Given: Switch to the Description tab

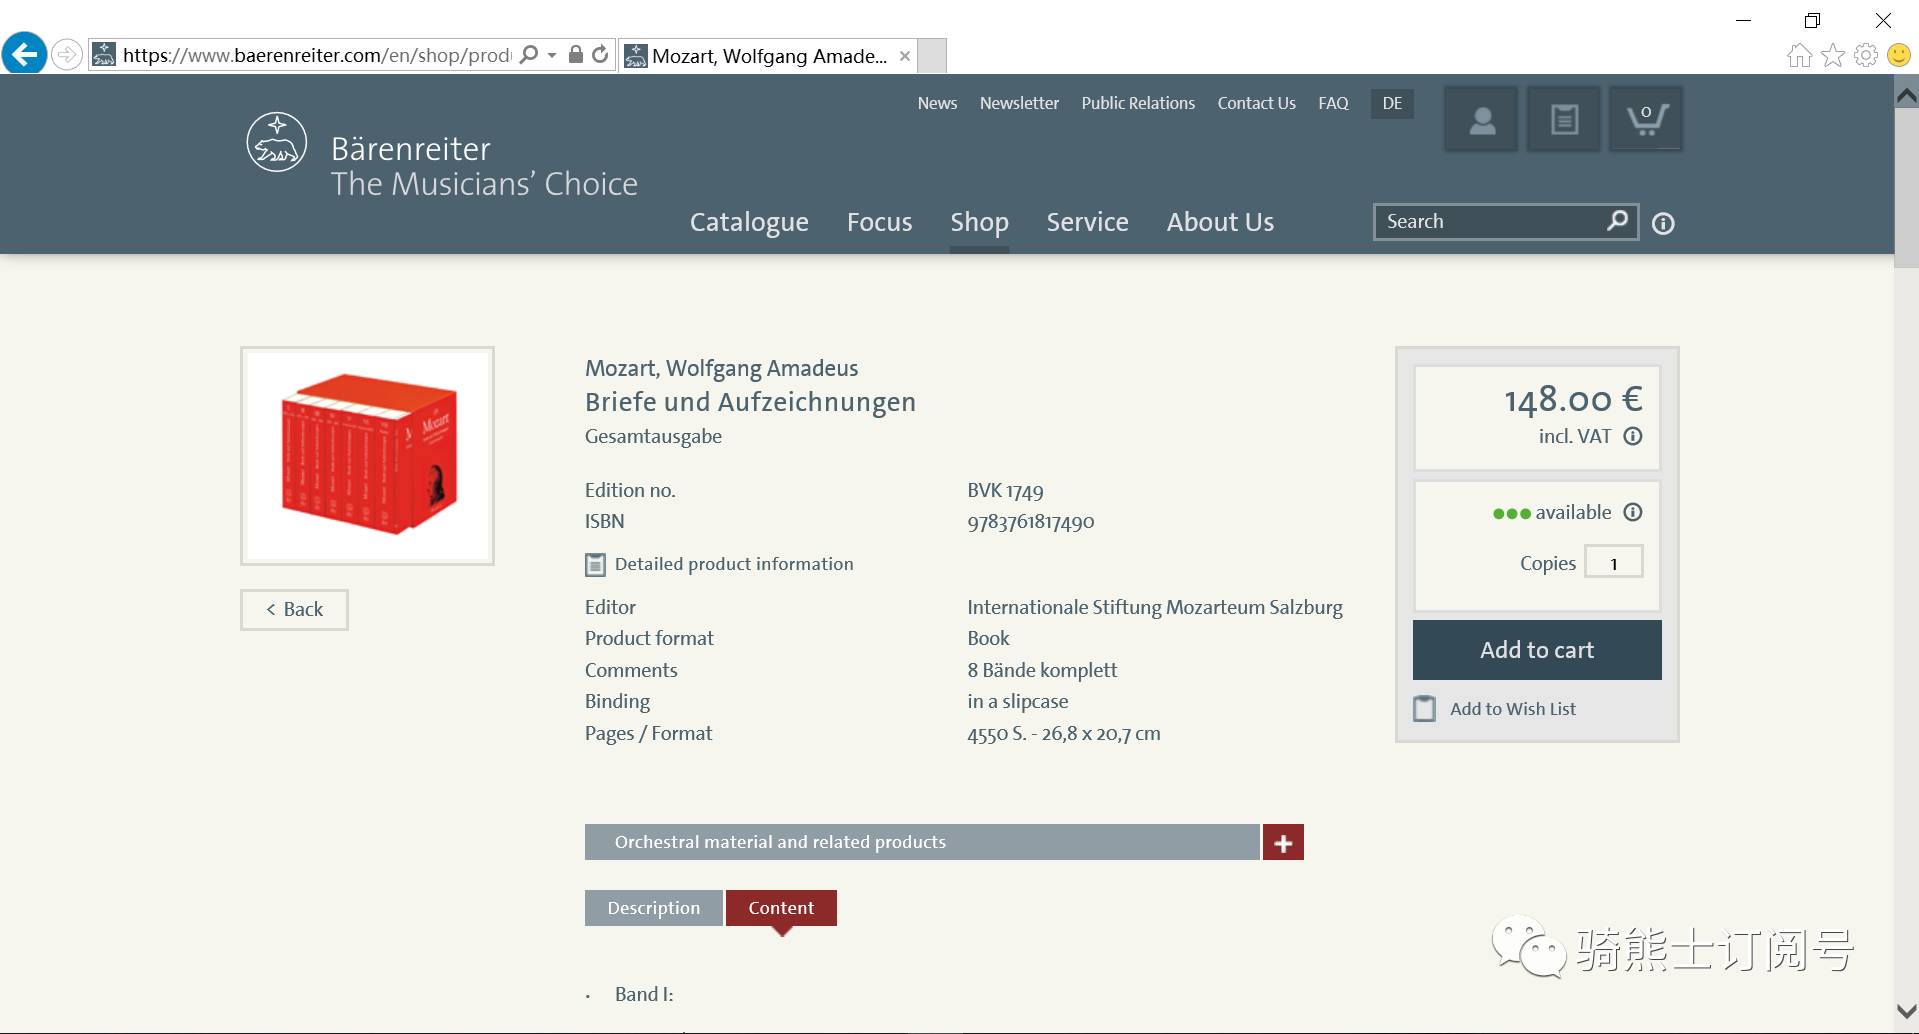Looking at the screenshot, I should pyautogui.click(x=654, y=908).
